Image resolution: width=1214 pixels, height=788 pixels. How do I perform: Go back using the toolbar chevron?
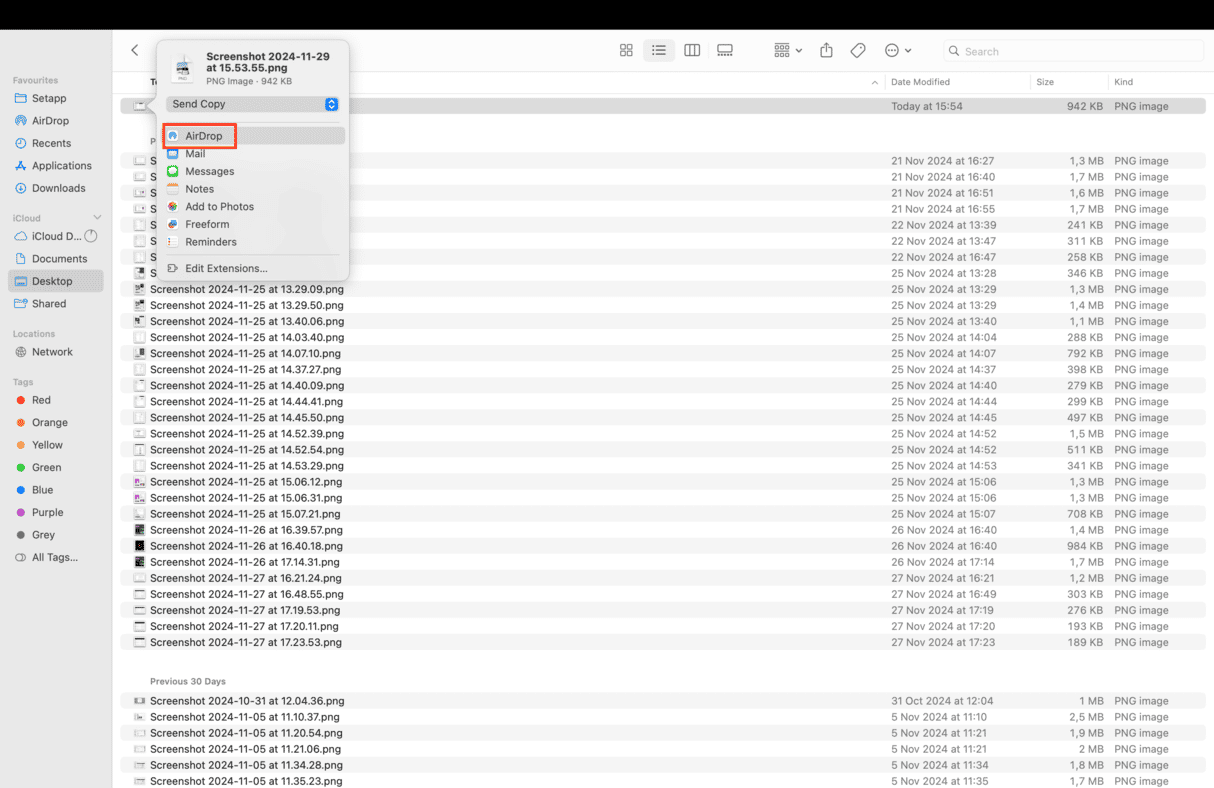135,50
